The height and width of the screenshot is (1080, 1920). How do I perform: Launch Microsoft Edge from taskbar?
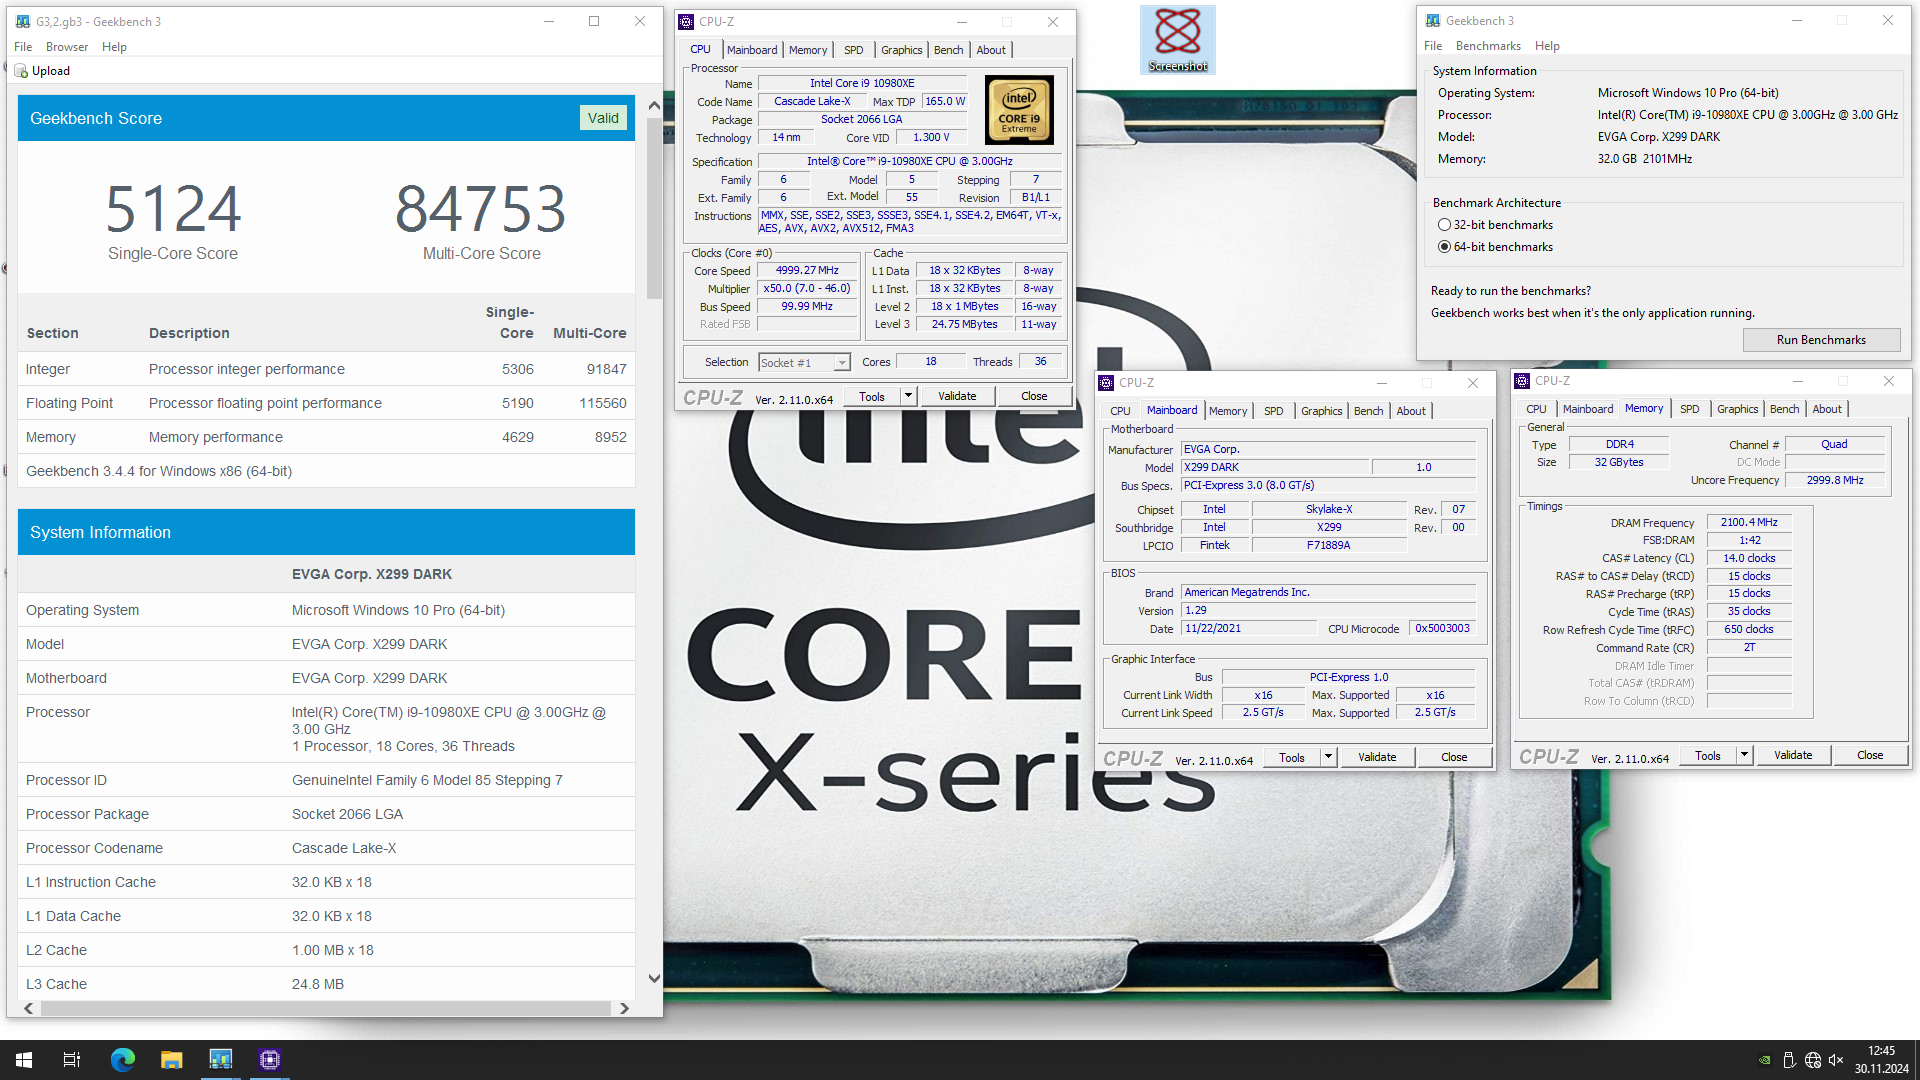(x=122, y=1060)
